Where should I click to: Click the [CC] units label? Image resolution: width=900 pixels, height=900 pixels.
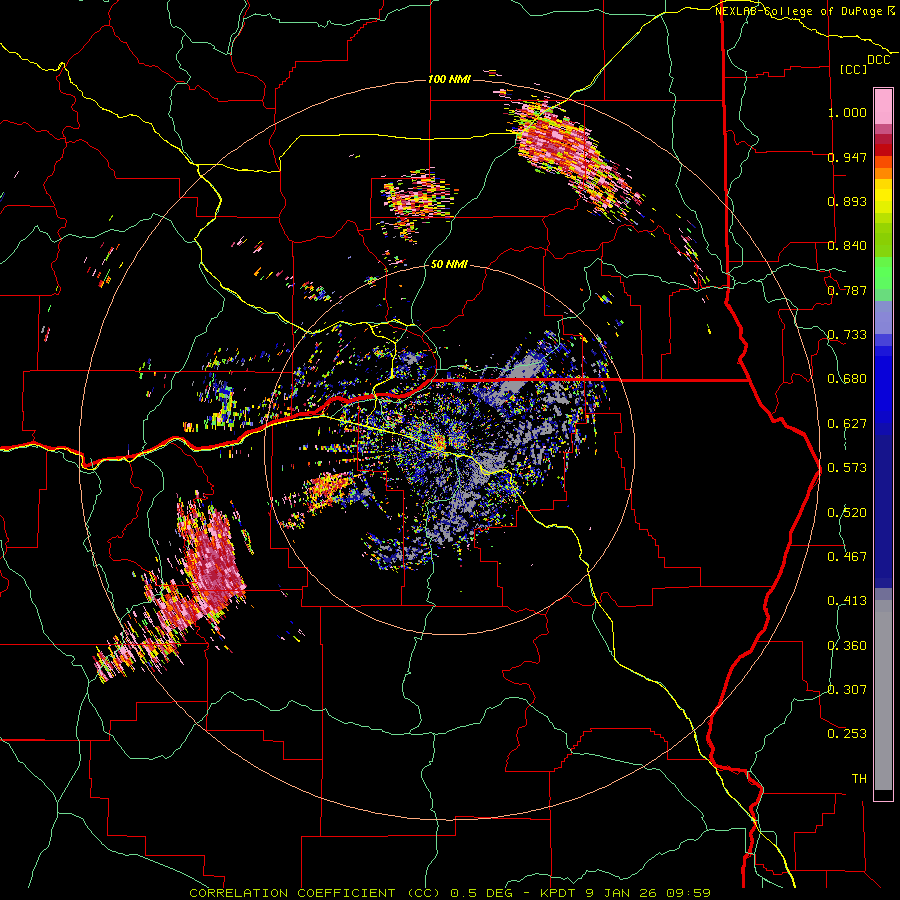coord(853,69)
